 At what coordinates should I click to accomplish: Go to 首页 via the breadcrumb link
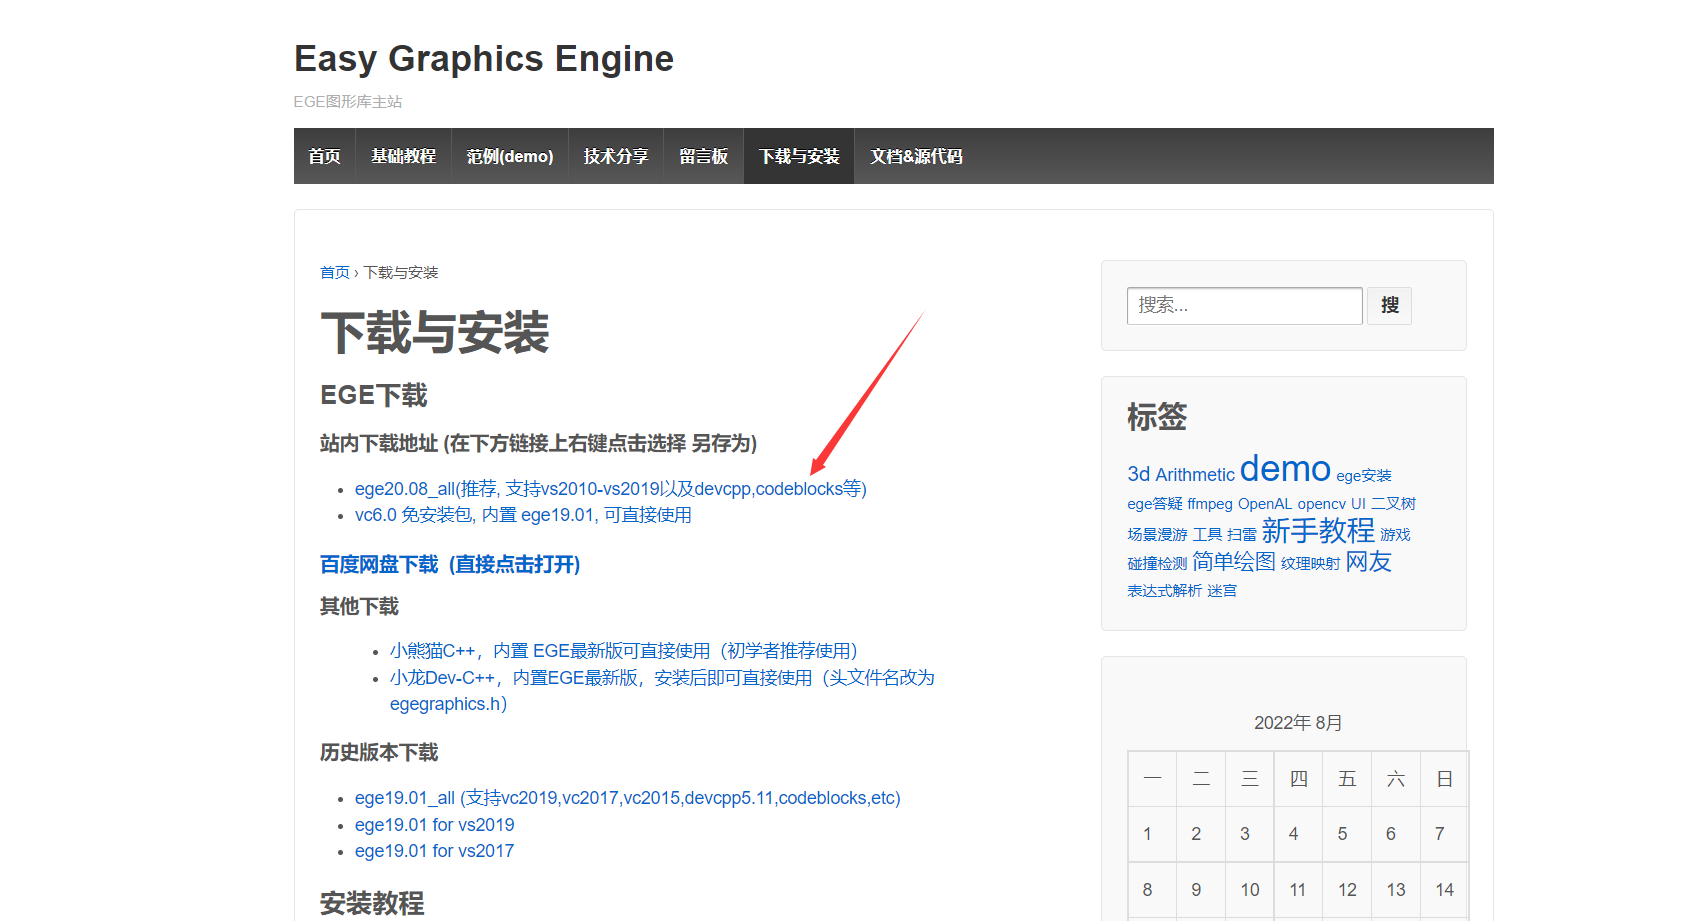pos(334,272)
